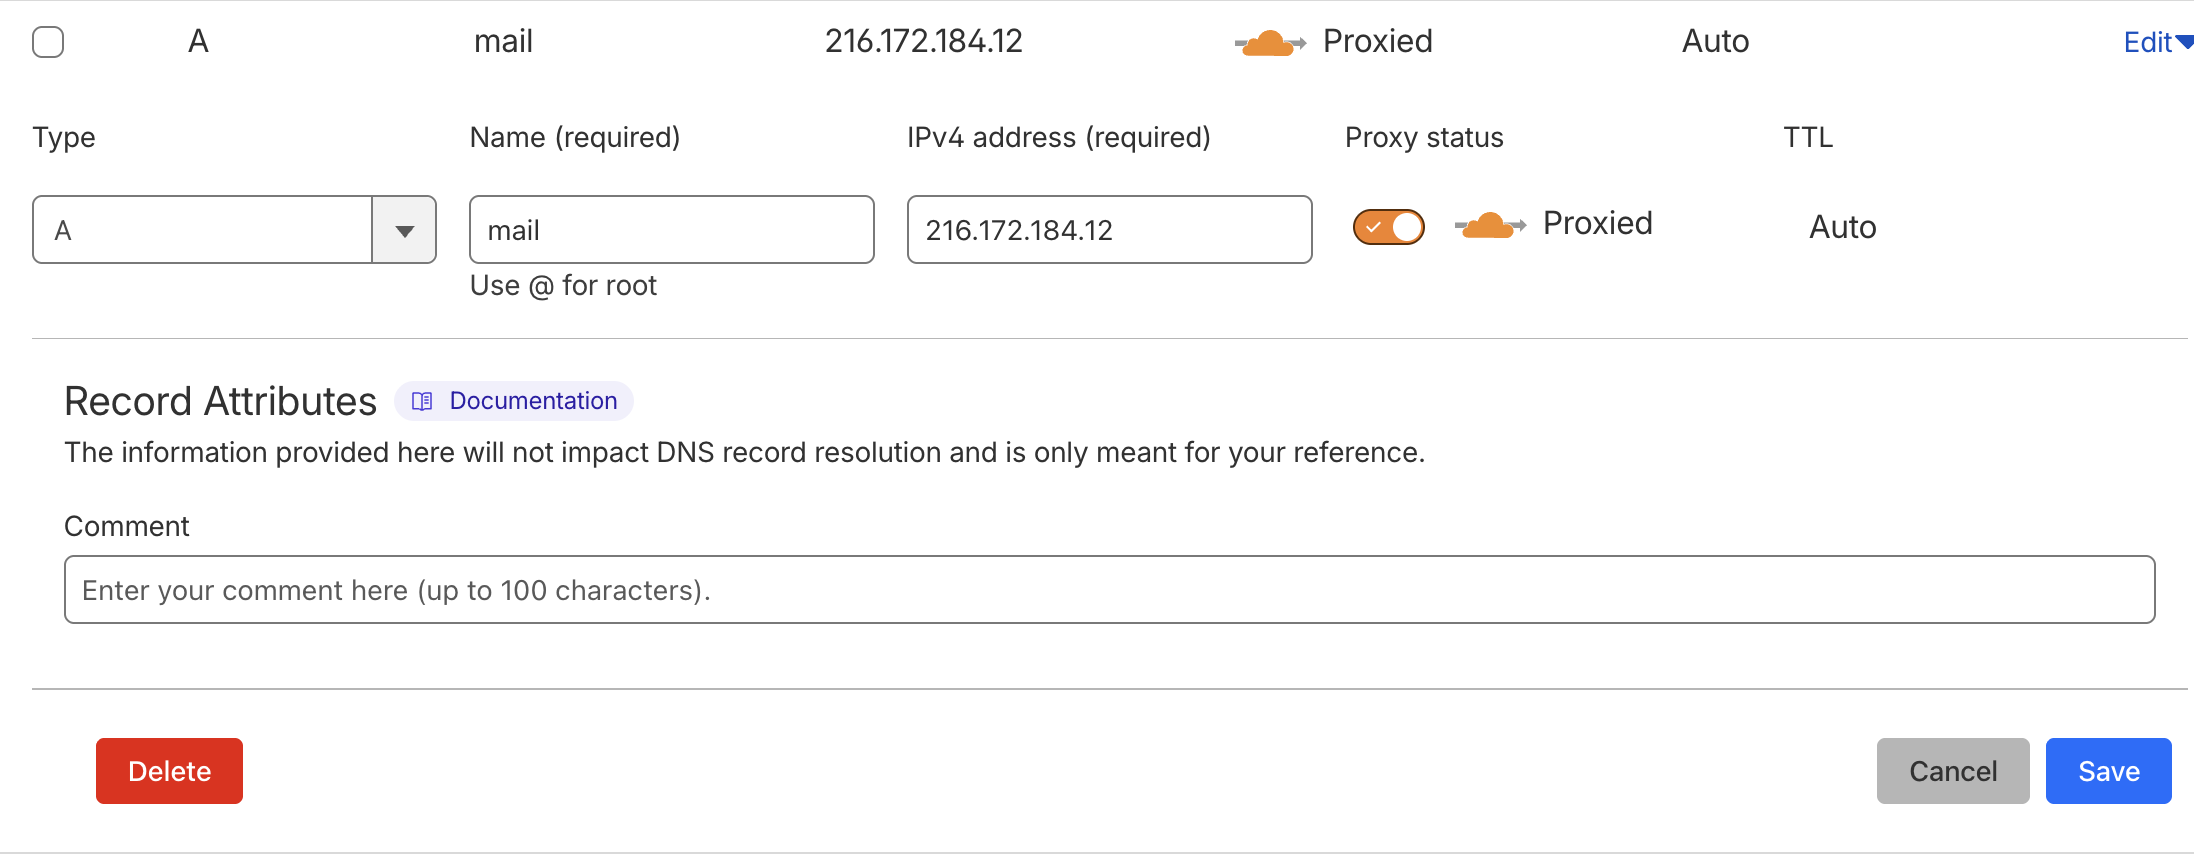
Task: Open the record Type dropdown arrow
Action: click(404, 231)
